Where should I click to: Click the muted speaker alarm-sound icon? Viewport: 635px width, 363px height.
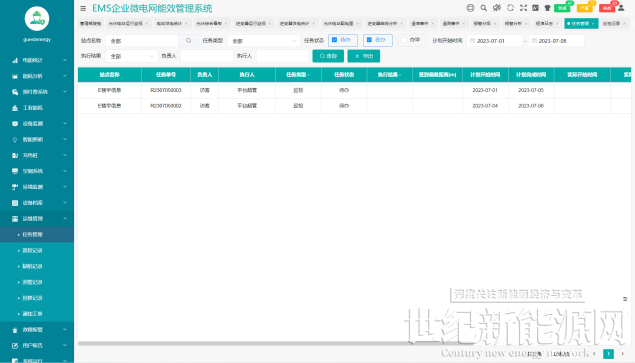tap(497, 8)
